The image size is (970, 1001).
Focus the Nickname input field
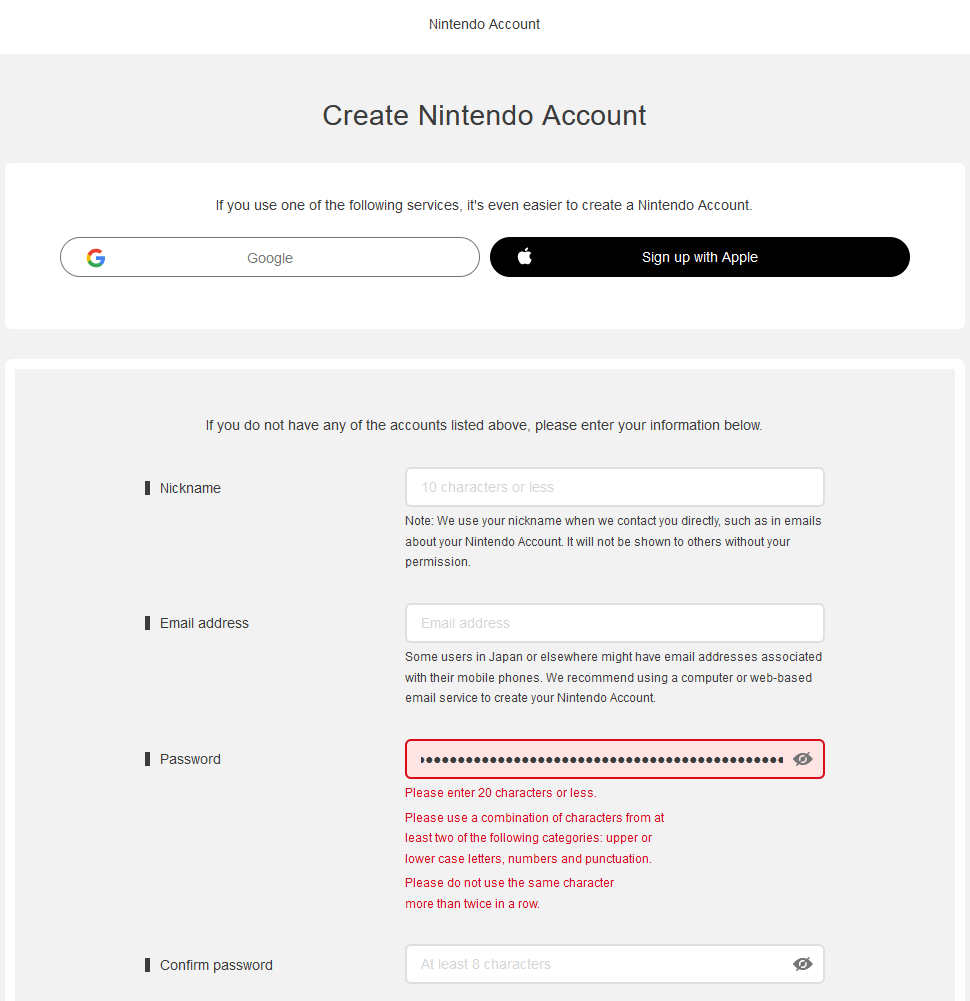[x=614, y=487]
